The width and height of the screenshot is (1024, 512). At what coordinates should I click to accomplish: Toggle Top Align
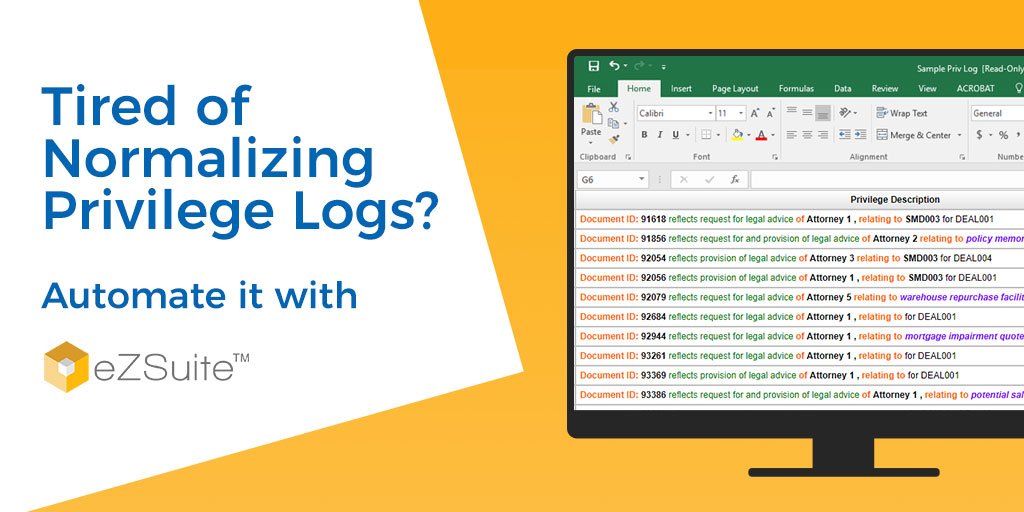[792, 112]
